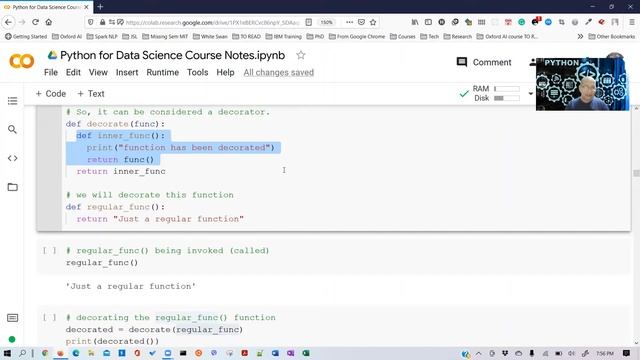Reload the page with the refresh icon

click(36, 22)
